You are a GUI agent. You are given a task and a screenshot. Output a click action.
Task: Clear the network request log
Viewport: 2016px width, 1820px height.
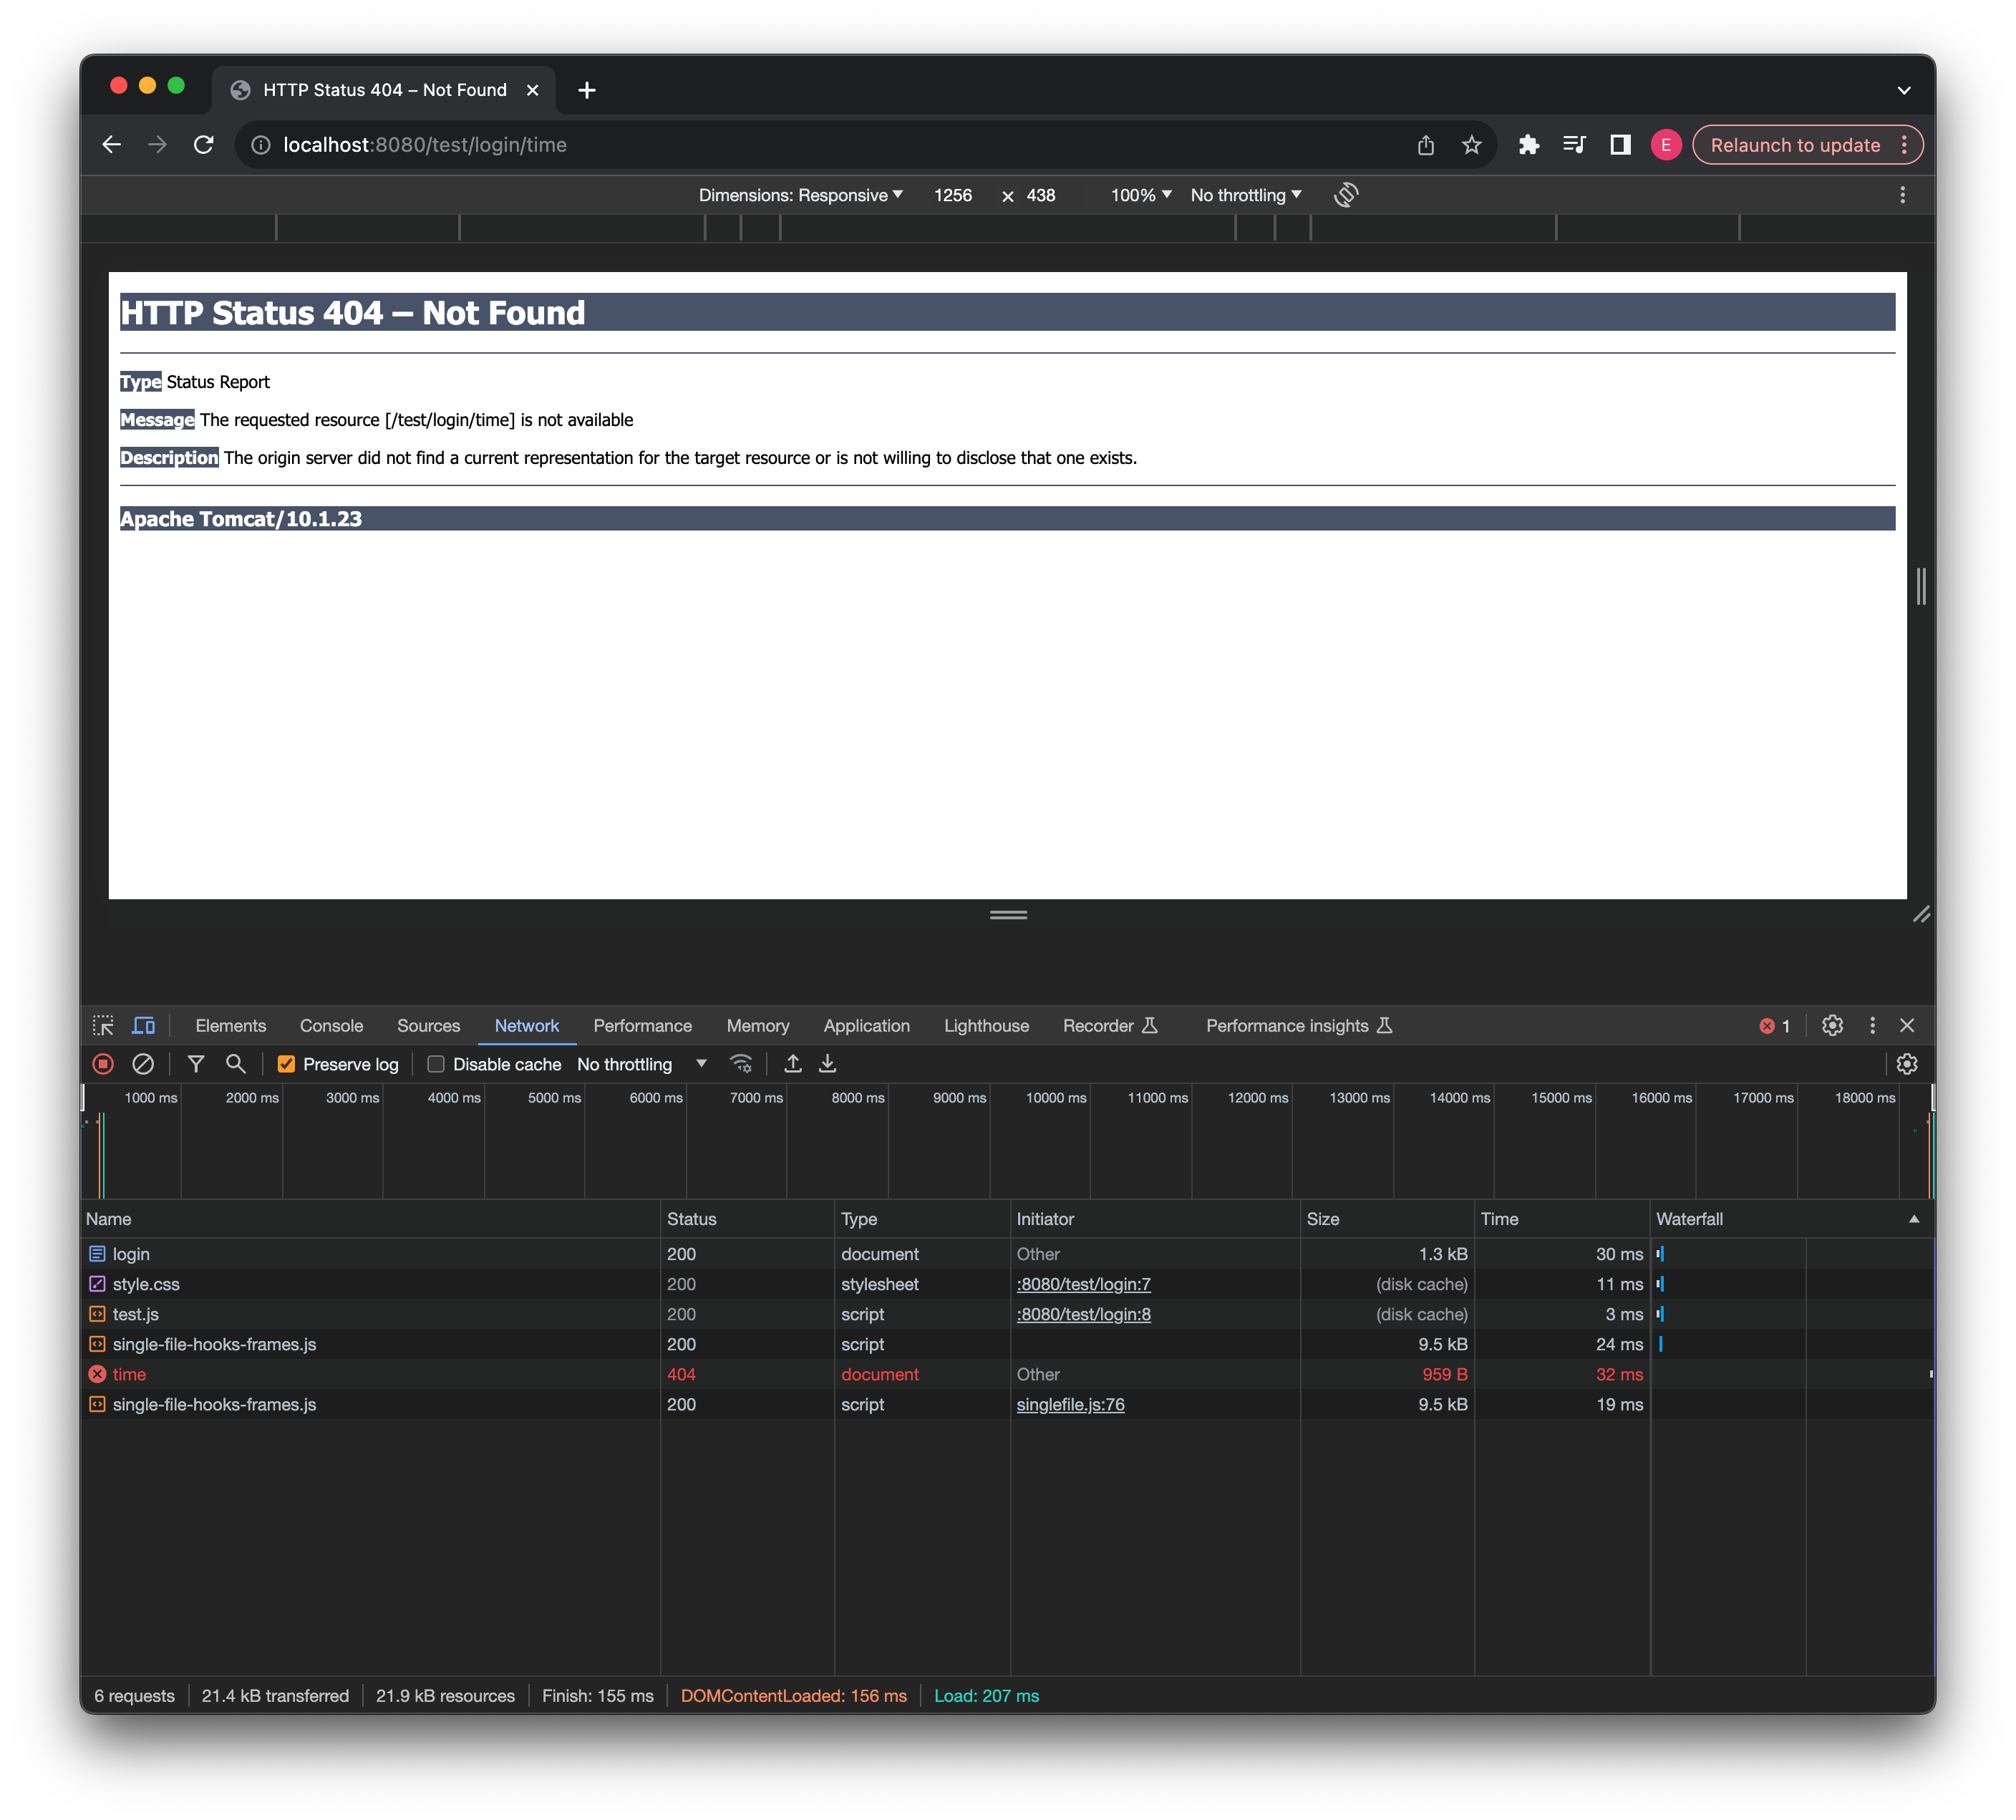pos(143,1063)
